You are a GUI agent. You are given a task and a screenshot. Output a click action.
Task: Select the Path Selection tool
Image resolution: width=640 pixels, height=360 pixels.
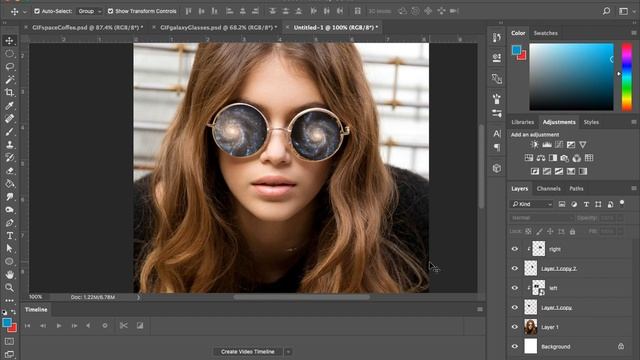pyautogui.click(x=9, y=249)
